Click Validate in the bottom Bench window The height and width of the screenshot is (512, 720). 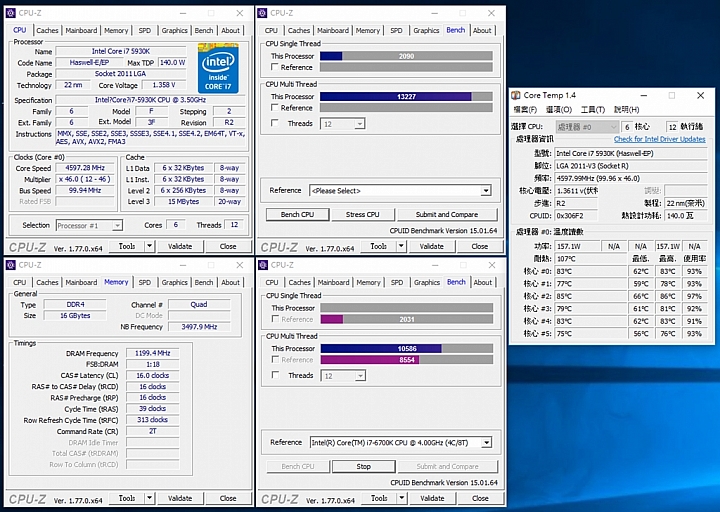(433, 498)
